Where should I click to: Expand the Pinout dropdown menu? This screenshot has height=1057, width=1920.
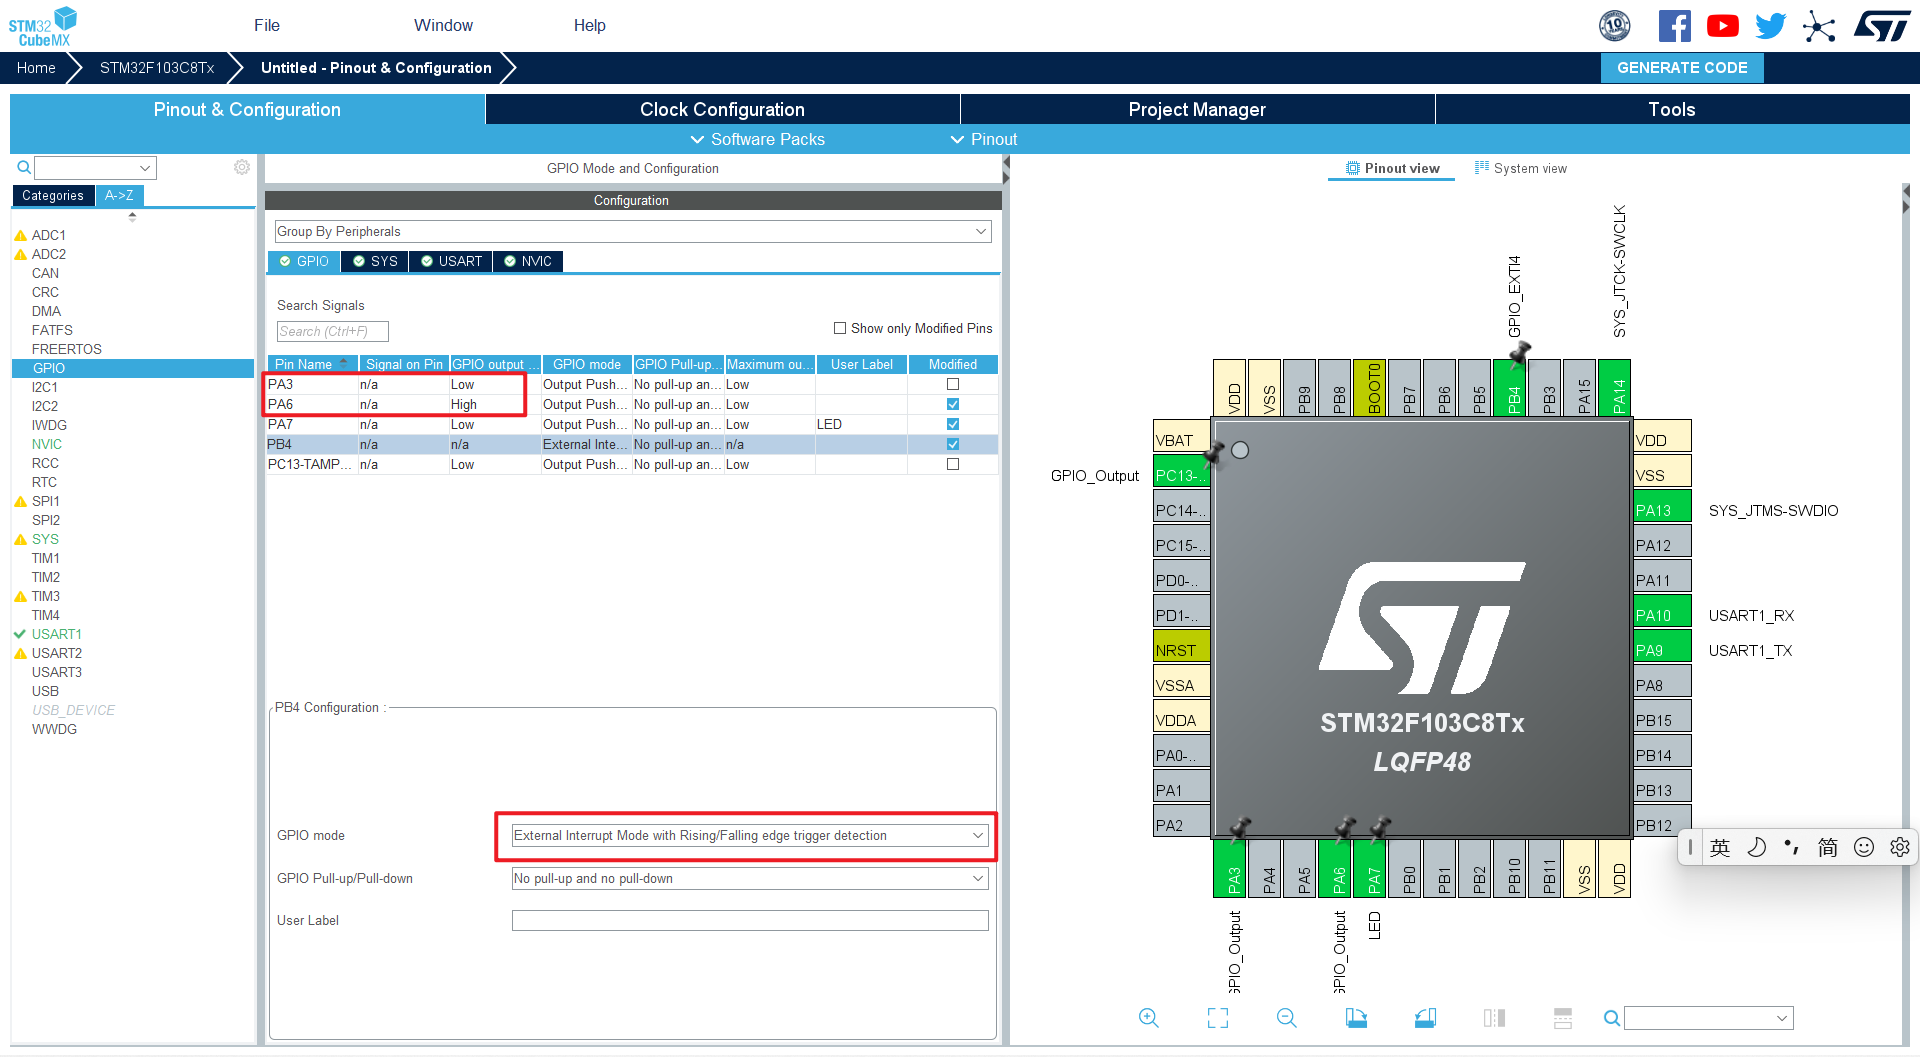(984, 139)
